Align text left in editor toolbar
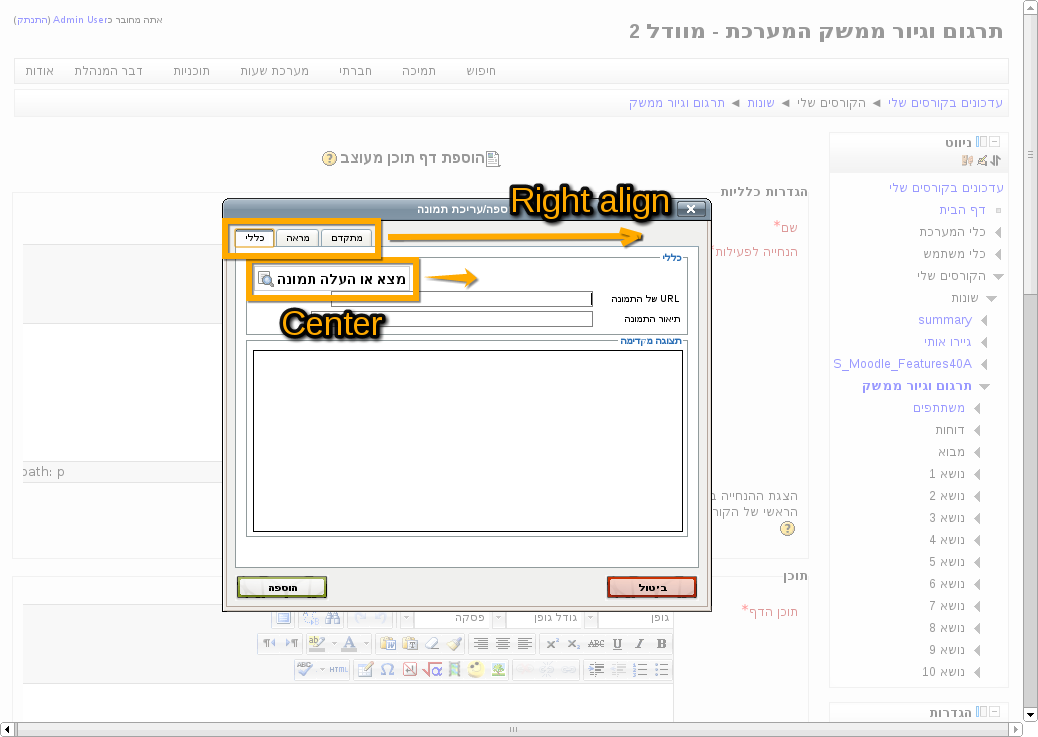 coord(525,644)
